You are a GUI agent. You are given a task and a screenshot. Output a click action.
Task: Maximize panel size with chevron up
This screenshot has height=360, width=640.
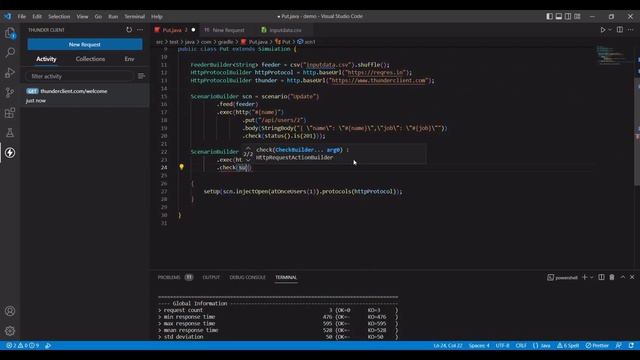[622, 277]
